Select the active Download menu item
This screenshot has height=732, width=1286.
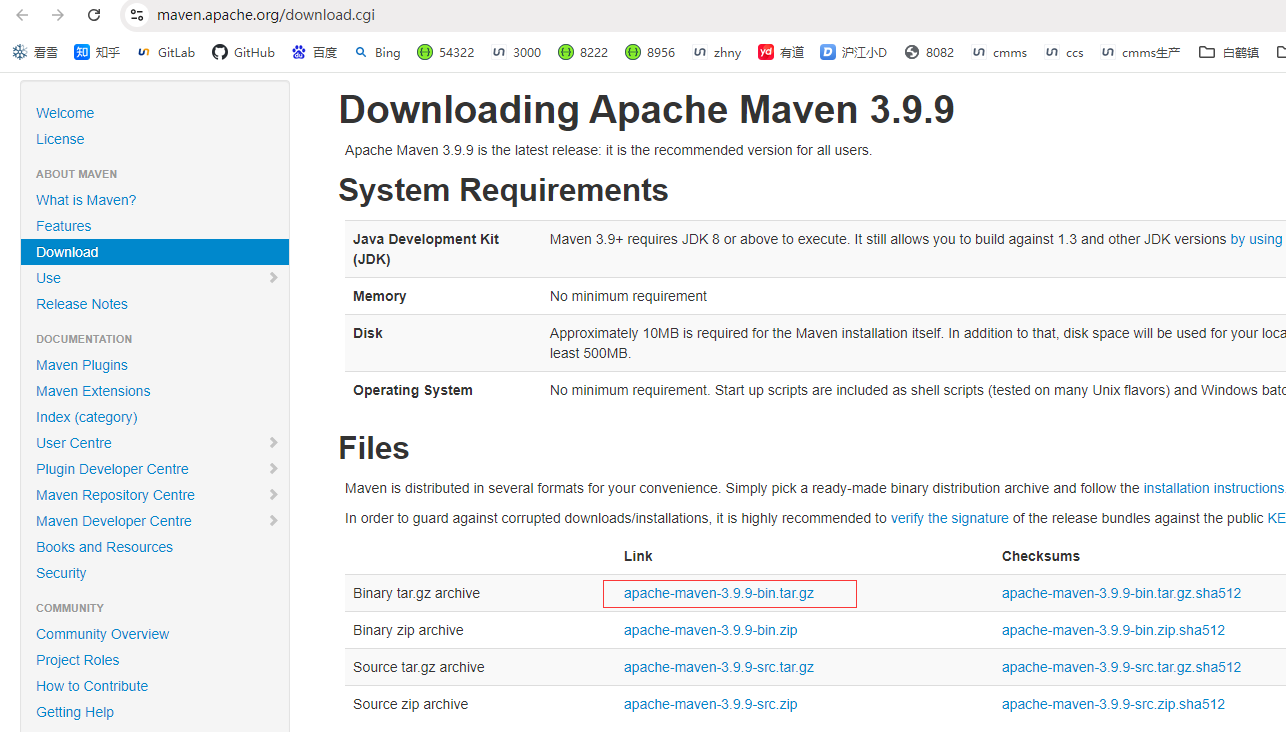click(x=155, y=252)
